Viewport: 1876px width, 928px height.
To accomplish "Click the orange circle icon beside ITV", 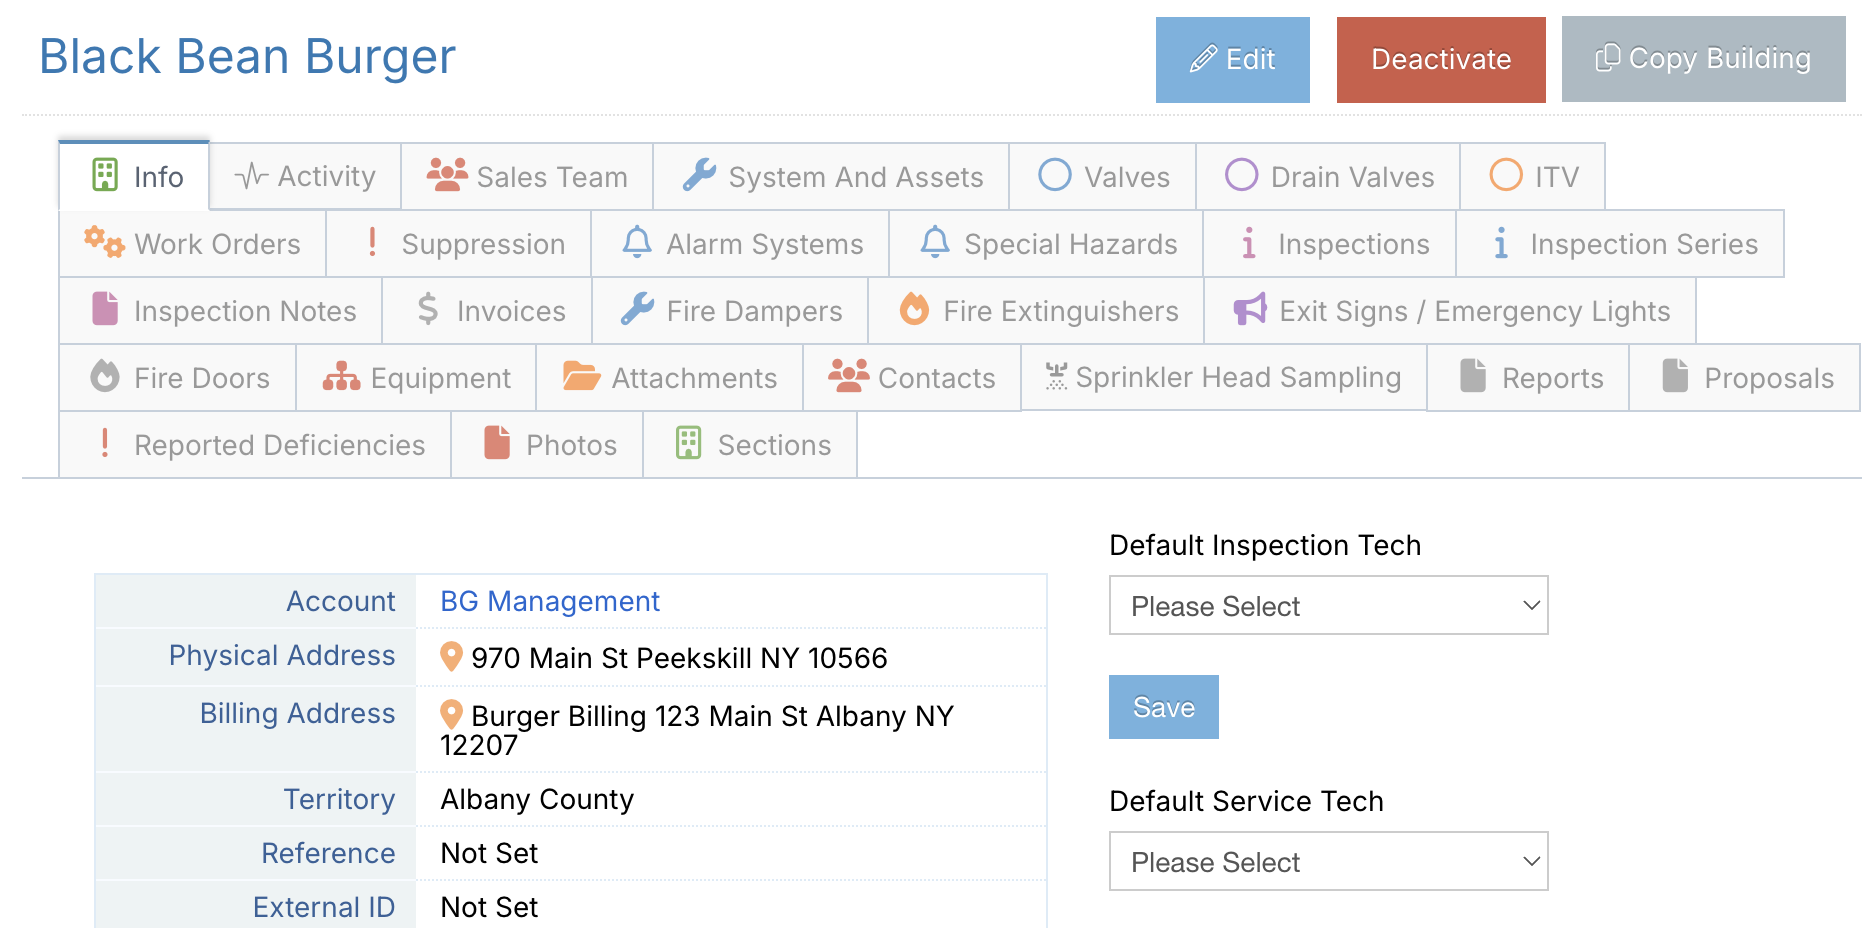I will 1506,175.
